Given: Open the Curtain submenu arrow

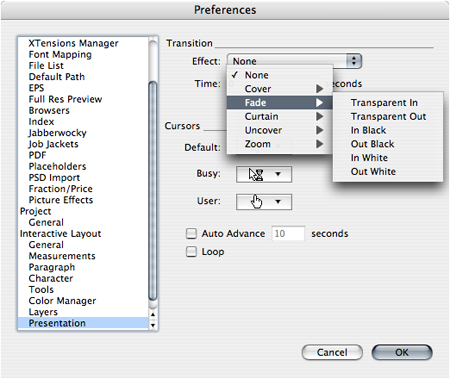Looking at the screenshot, I should tap(320, 116).
